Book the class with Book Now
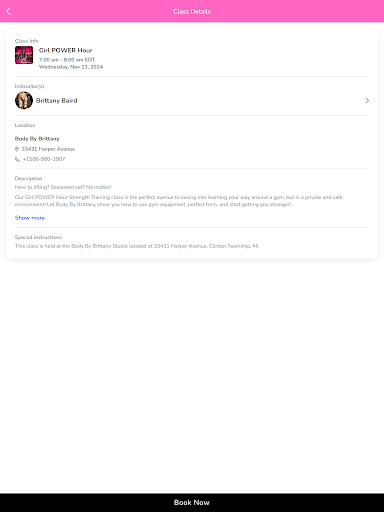This screenshot has height=512, width=384. [x=192, y=503]
